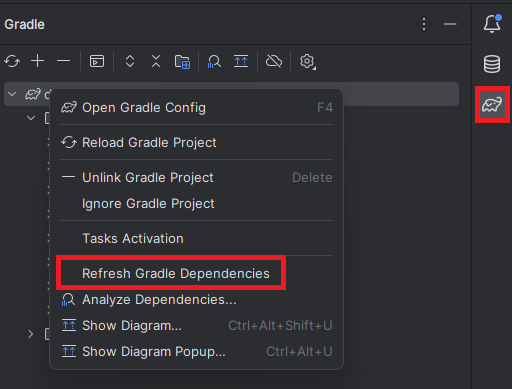
Task: Open the Execute Gradle Task icon
Action: pyautogui.click(x=97, y=61)
